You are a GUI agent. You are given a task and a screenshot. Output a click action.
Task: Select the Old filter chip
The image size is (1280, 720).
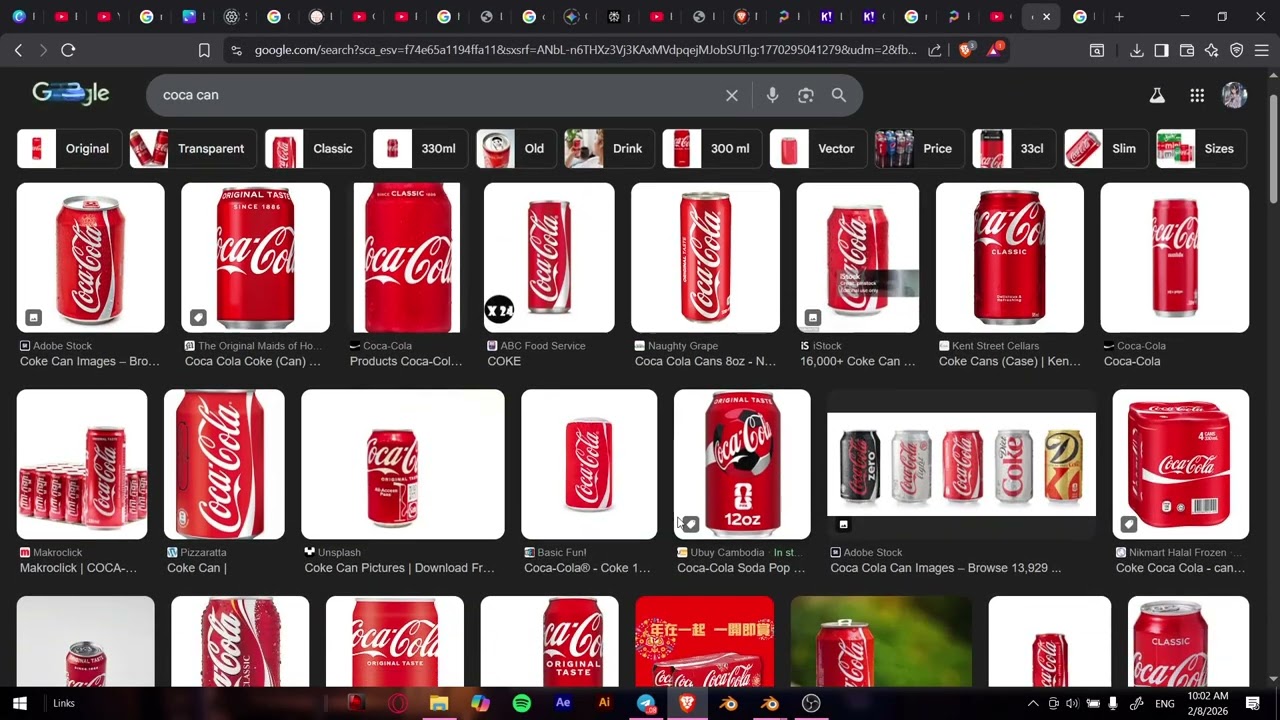515,149
